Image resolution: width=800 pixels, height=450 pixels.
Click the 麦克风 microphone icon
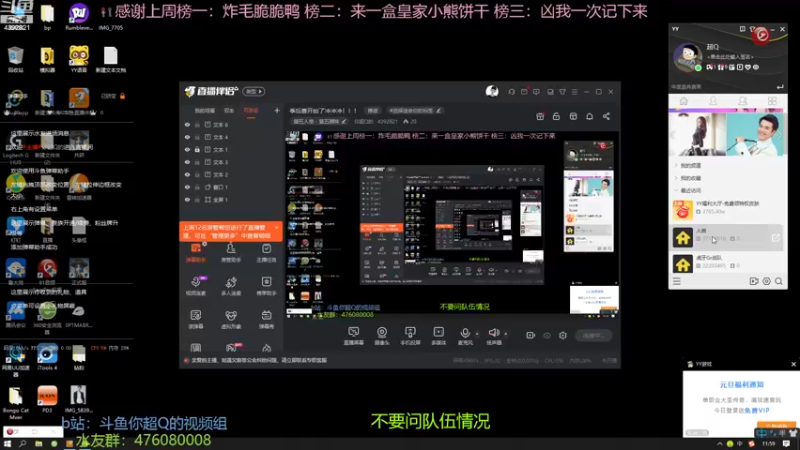coord(465,333)
